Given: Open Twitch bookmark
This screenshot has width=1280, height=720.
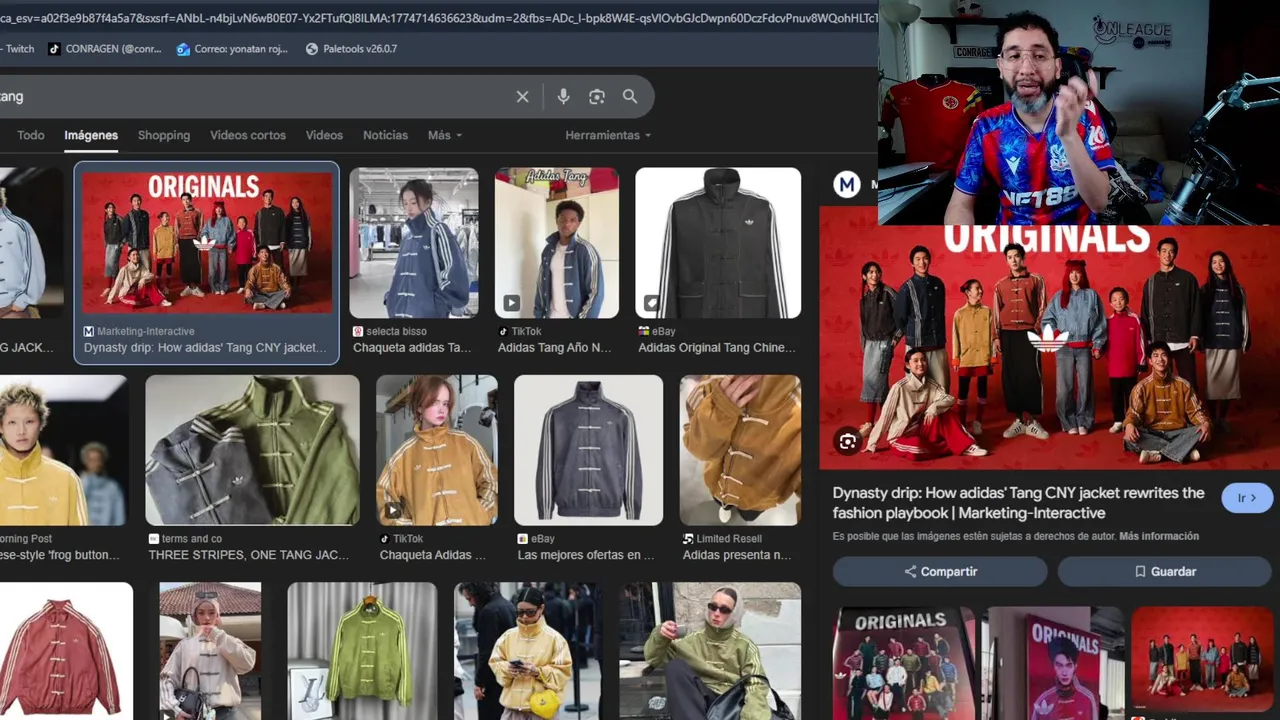Looking at the screenshot, I should tap(17, 48).
